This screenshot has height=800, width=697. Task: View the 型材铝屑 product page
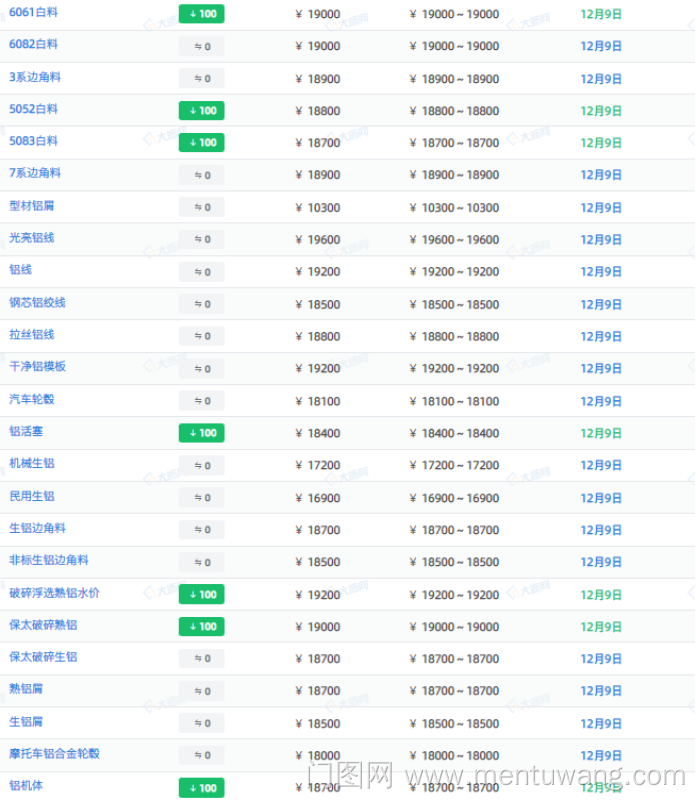(31, 206)
